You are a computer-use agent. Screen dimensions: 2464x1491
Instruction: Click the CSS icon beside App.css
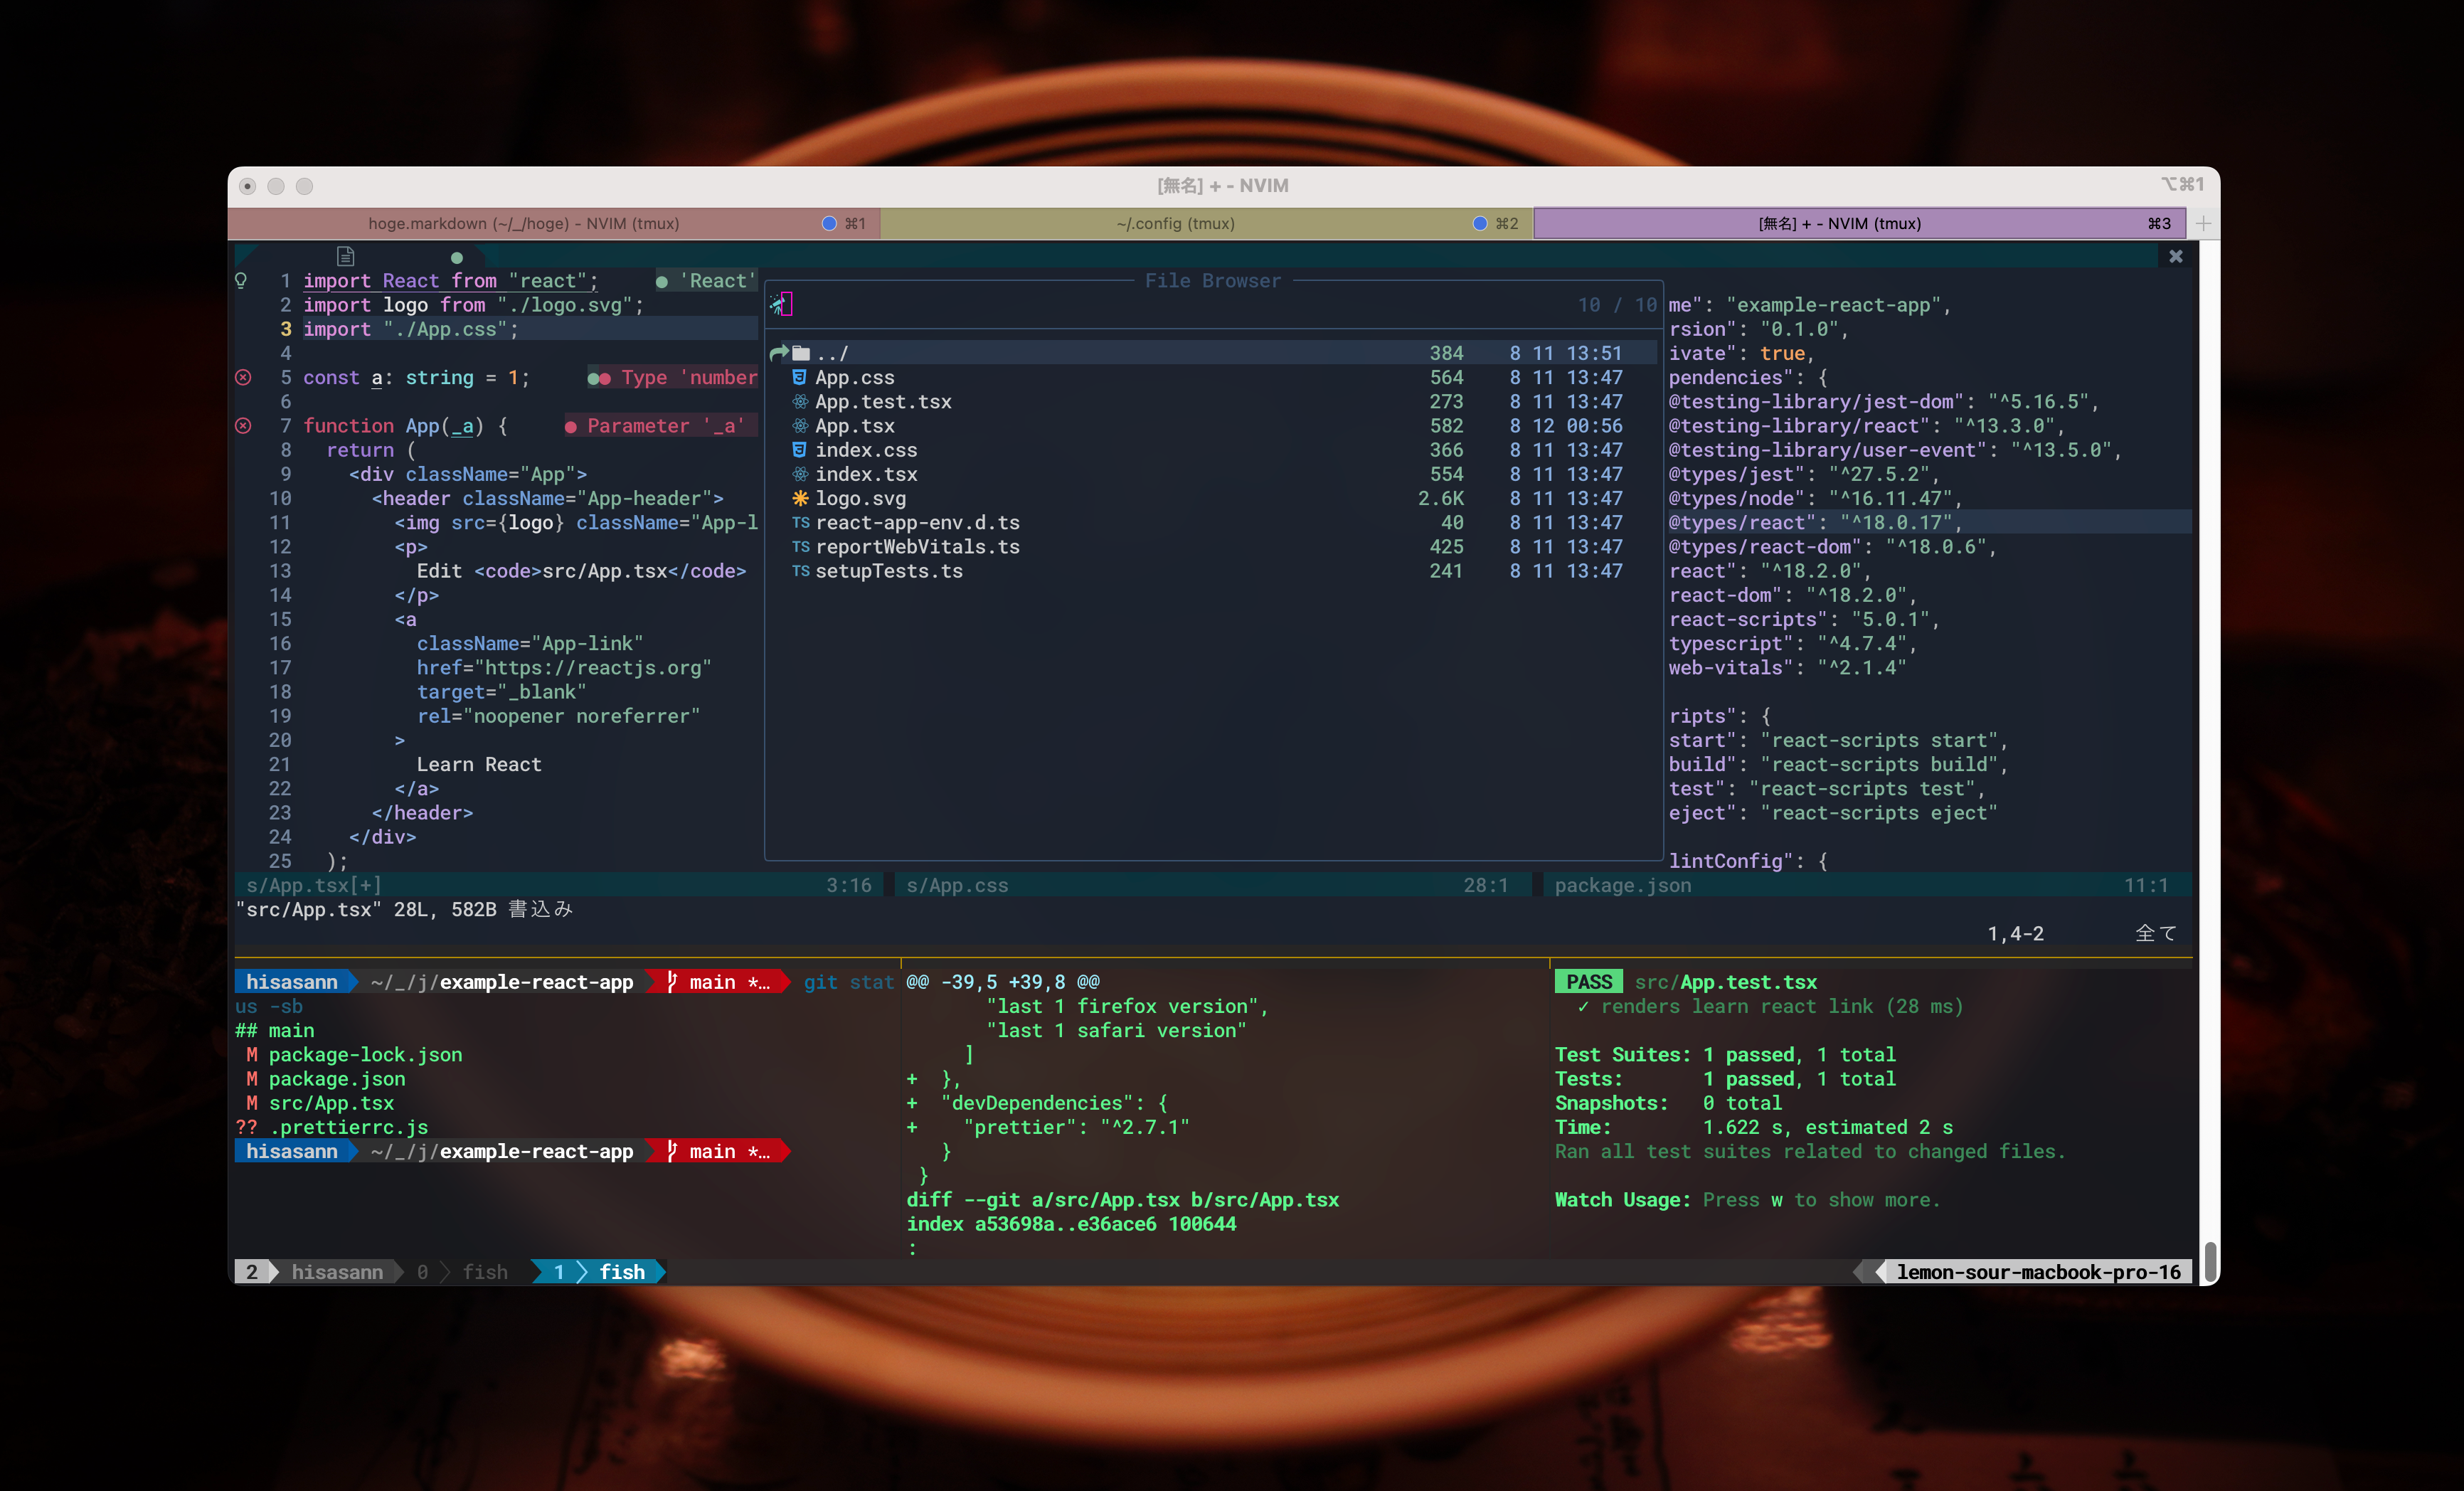click(x=799, y=377)
